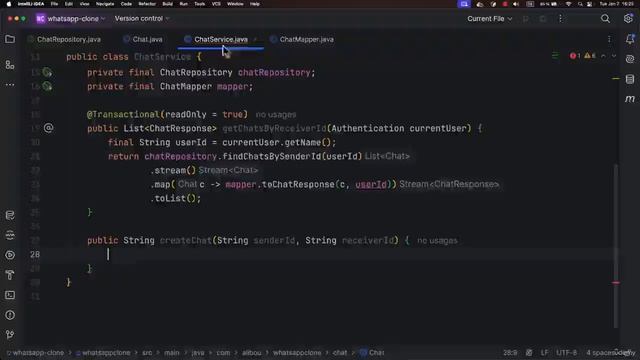Viewport: 640px width, 360px height.
Task: Open the Build hammer tool window
Action: coord(10,275)
